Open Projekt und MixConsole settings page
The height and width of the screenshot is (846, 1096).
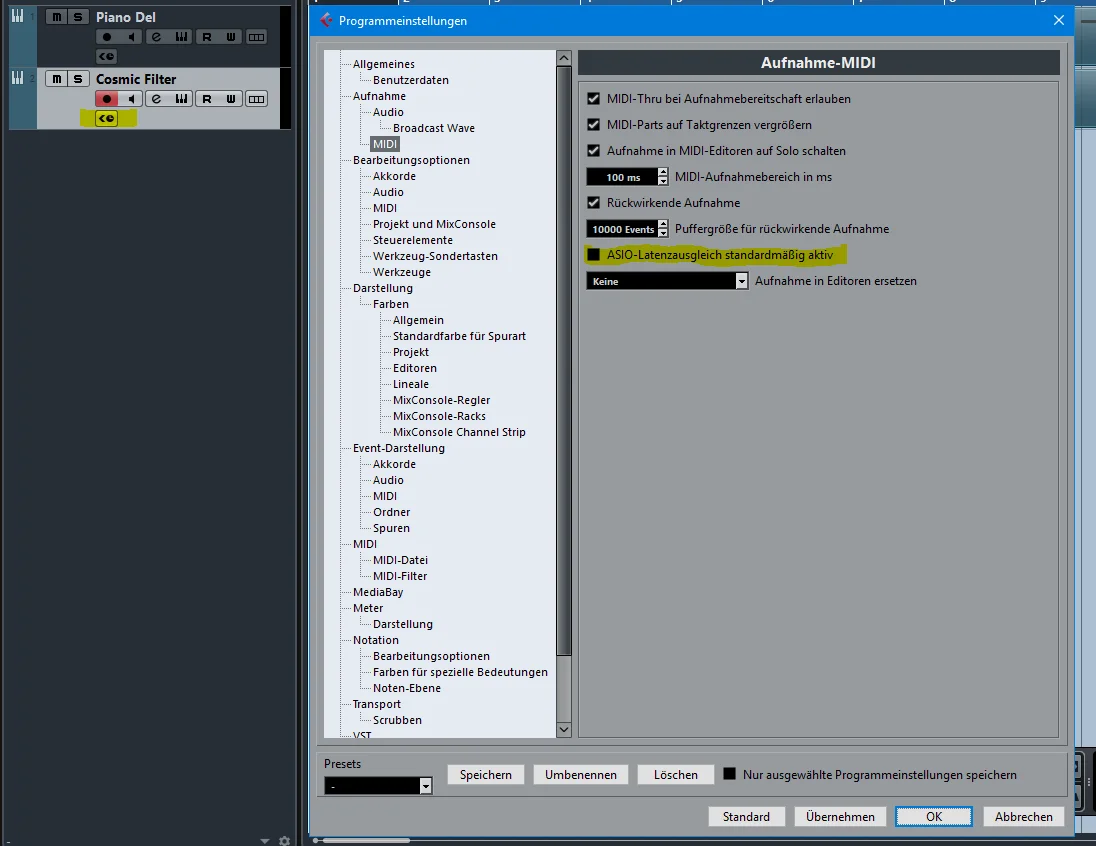[x=434, y=224]
